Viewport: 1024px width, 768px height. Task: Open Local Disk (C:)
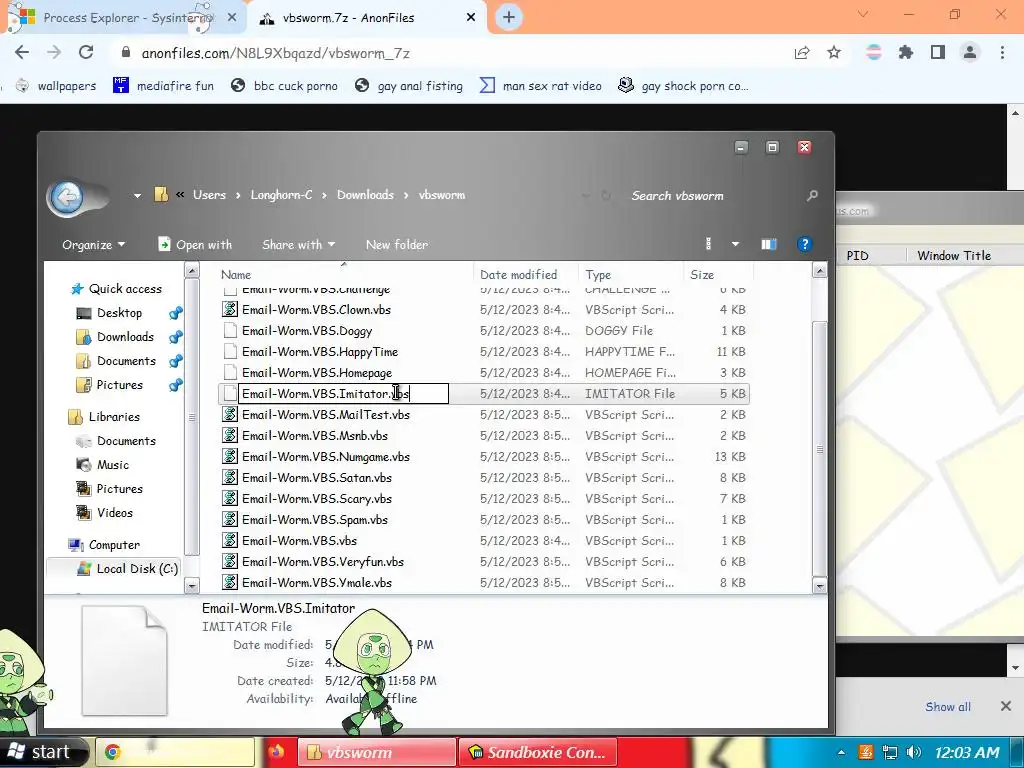128,569
